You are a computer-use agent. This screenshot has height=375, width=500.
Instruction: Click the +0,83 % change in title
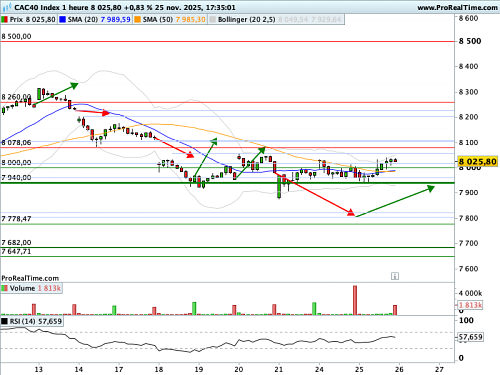click(139, 7)
